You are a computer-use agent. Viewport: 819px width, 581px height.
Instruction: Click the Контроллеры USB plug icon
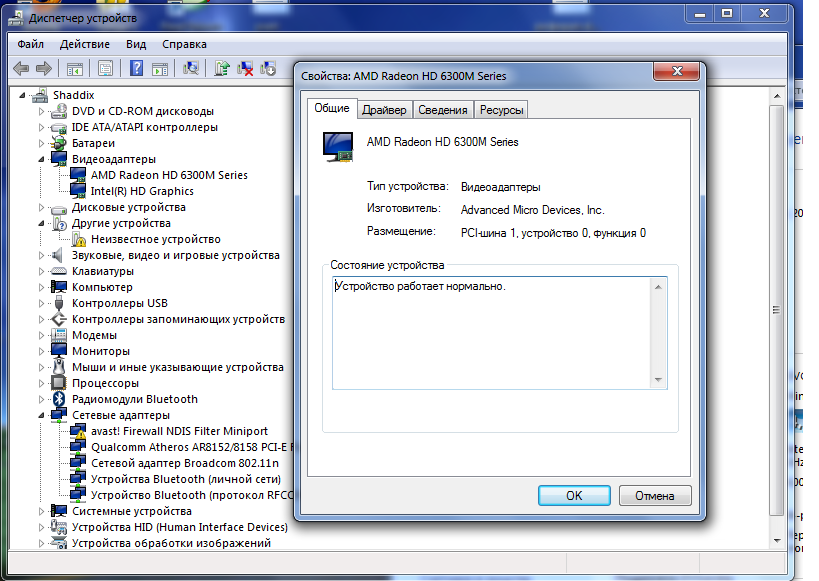click(x=59, y=303)
